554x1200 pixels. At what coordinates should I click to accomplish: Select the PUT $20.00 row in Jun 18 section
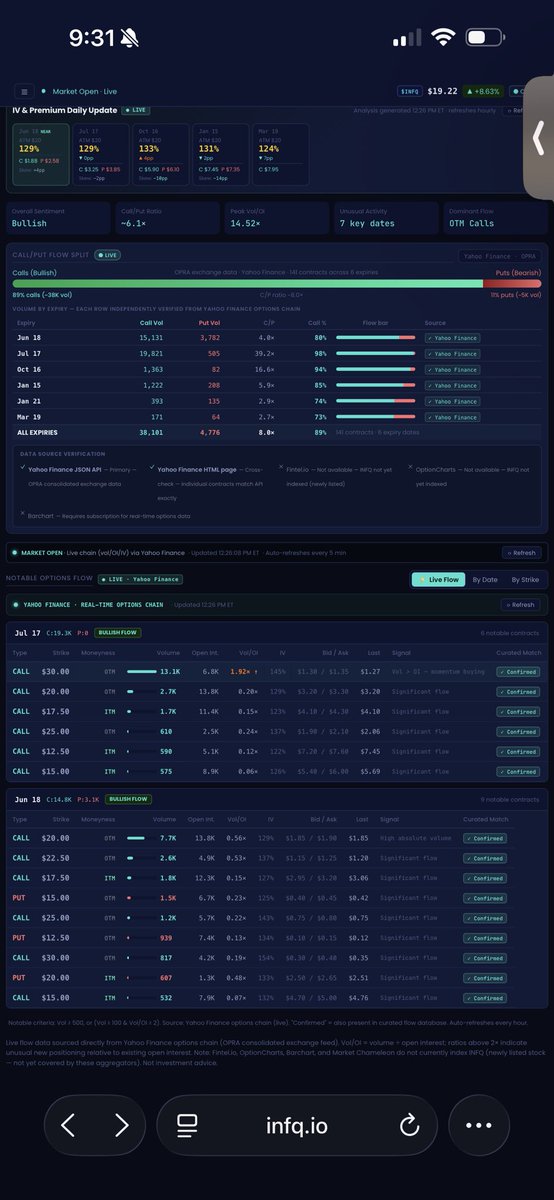[277, 978]
